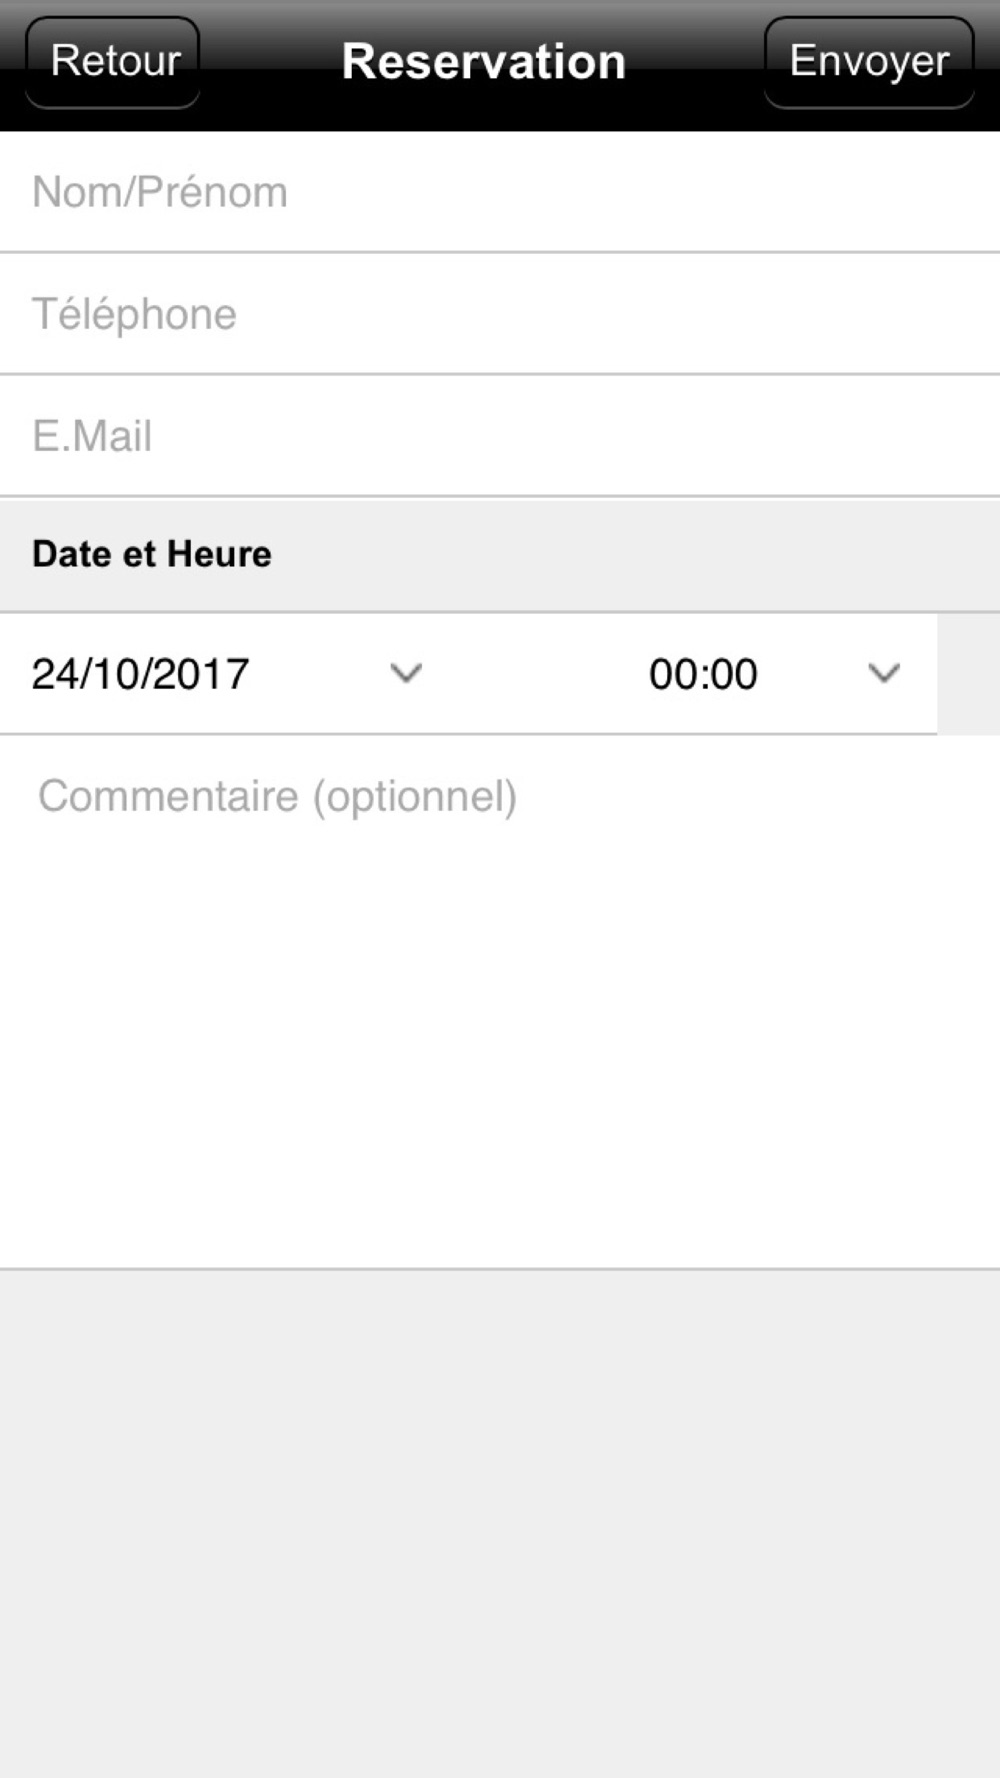Click the Téléphone placeholder text
This screenshot has height=1778, width=1000.
pyautogui.click(x=135, y=314)
